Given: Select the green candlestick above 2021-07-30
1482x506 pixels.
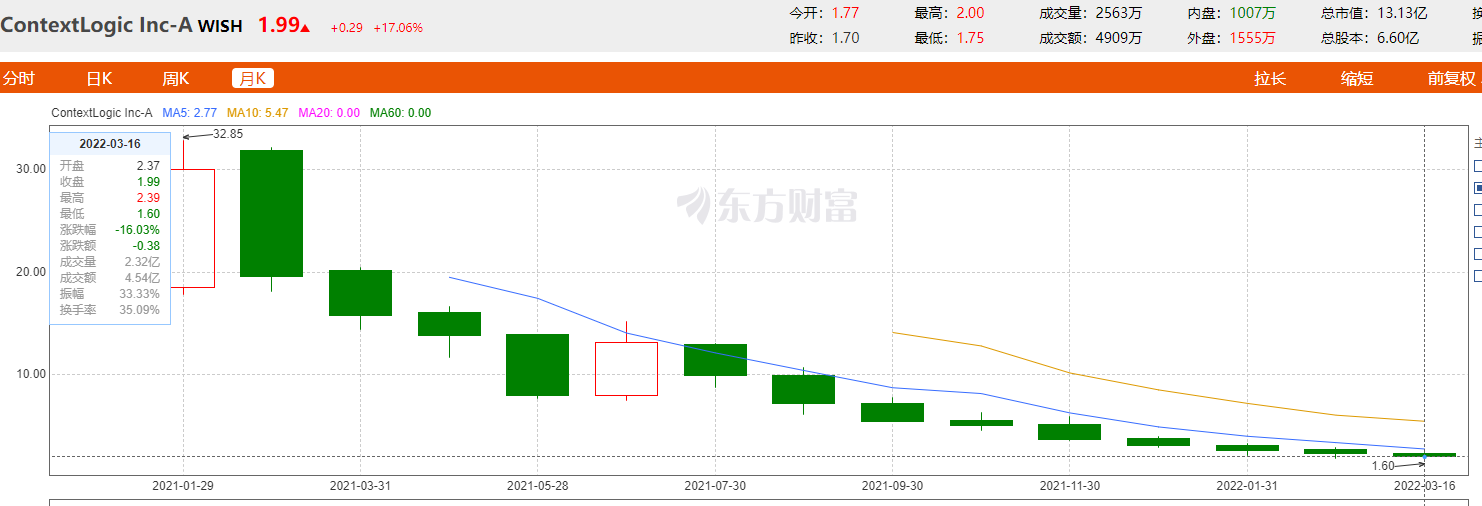Looking at the screenshot, I should point(715,360).
